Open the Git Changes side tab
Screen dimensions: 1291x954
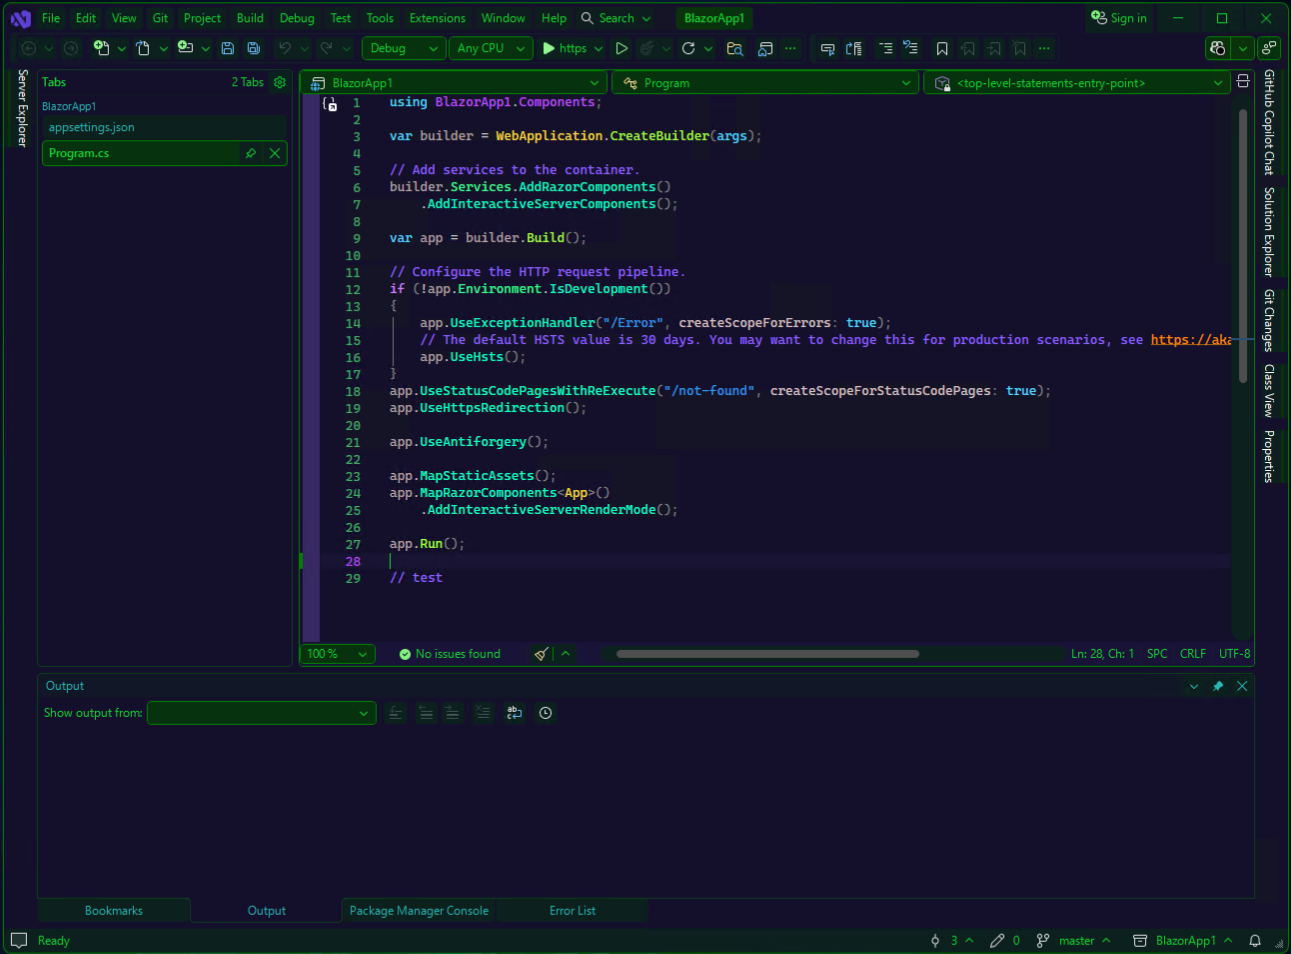point(1269,320)
